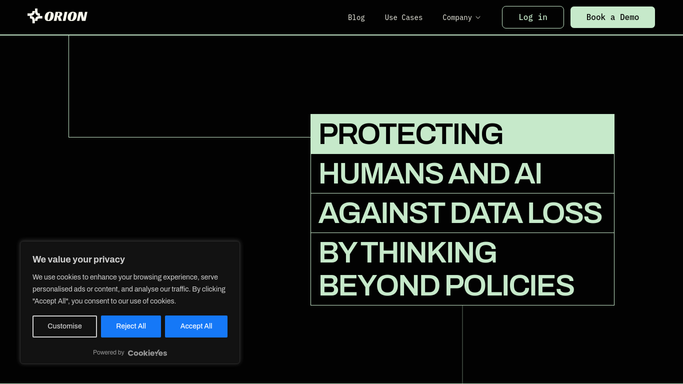683x384 pixels.
Task: Click the AGAINST DATA LOSS headline row
Action: 462,213
